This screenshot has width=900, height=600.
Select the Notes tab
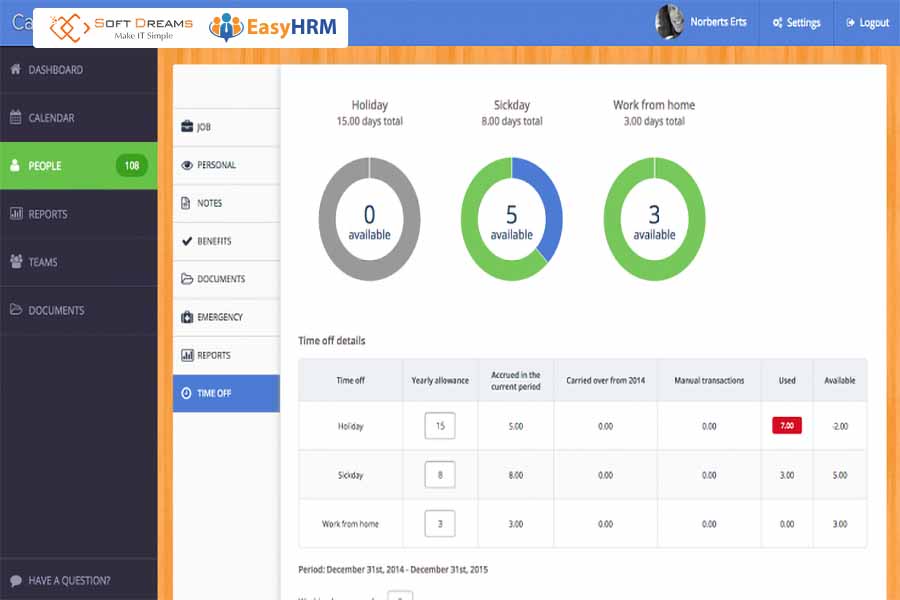(226, 203)
